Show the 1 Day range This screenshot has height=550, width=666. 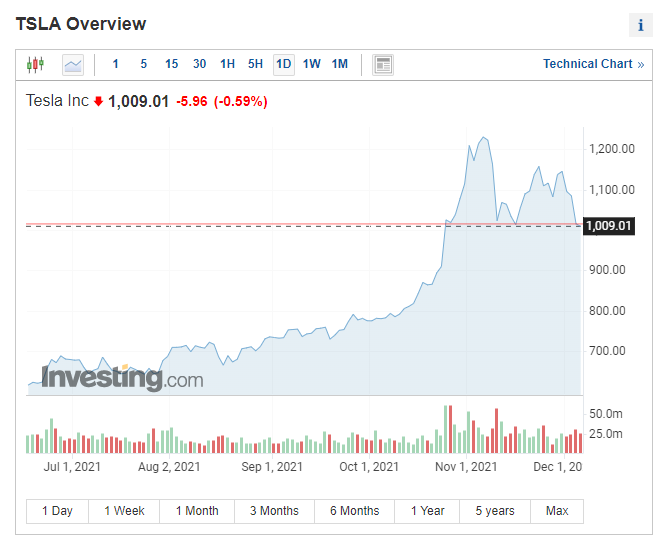tap(57, 511)
